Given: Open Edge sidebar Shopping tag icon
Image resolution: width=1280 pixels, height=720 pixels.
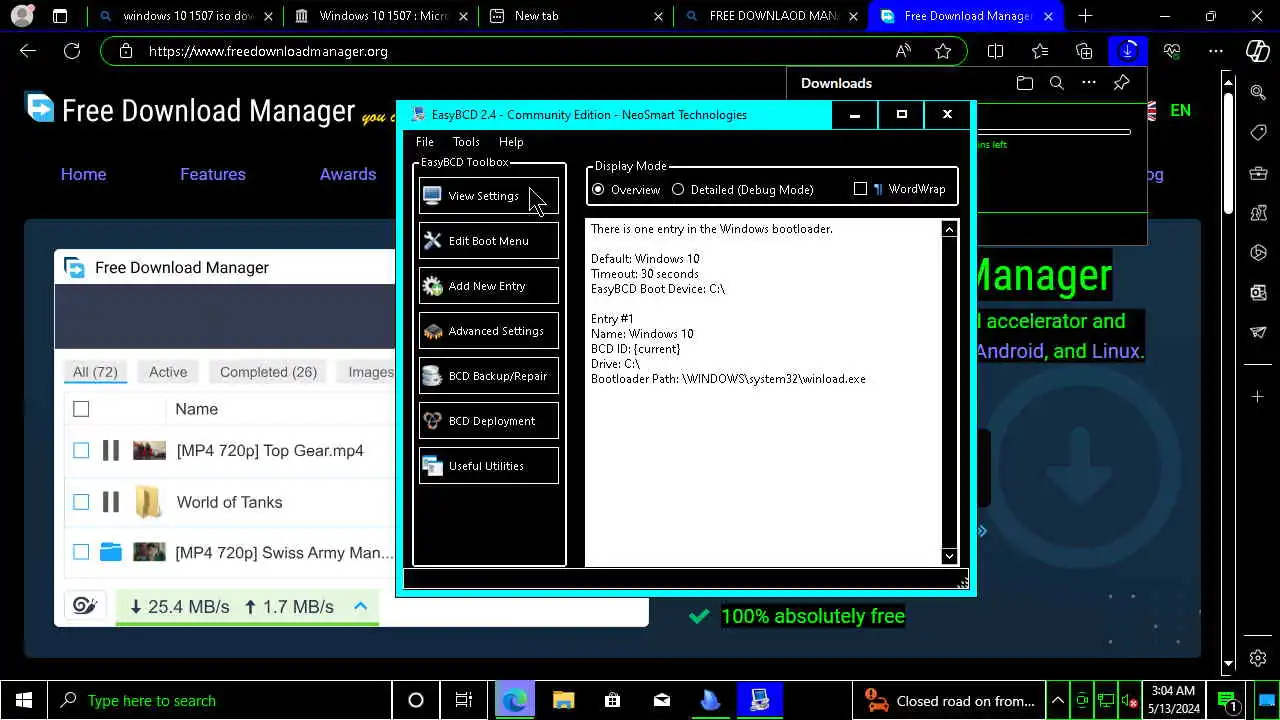Looking at the screenshot, I should [x=1258, y=132].
